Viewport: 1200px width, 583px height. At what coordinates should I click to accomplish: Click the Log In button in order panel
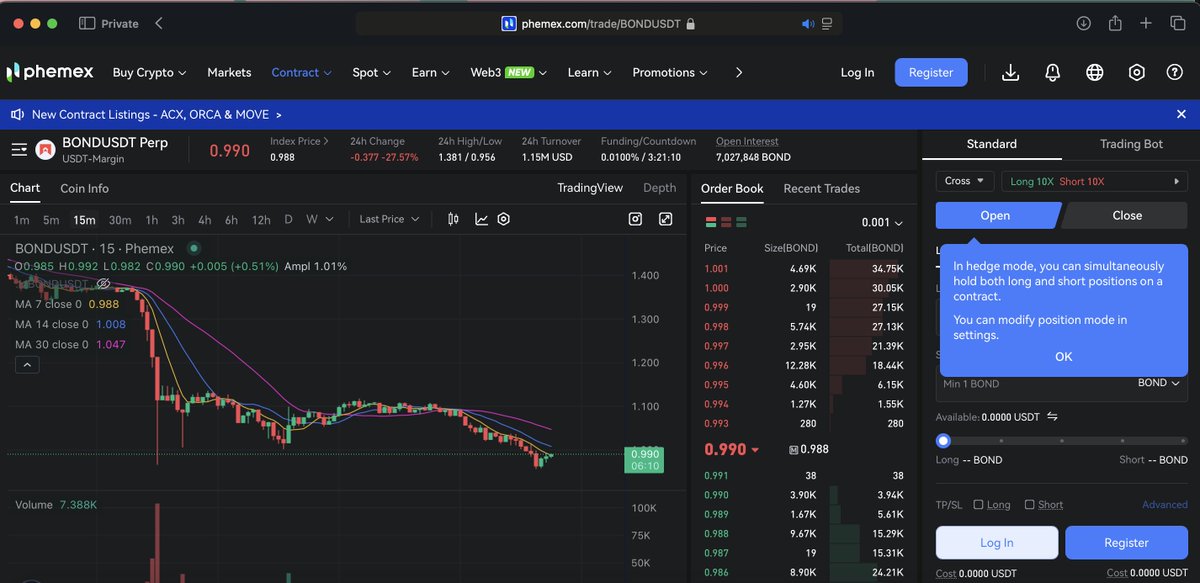[996, 542]
